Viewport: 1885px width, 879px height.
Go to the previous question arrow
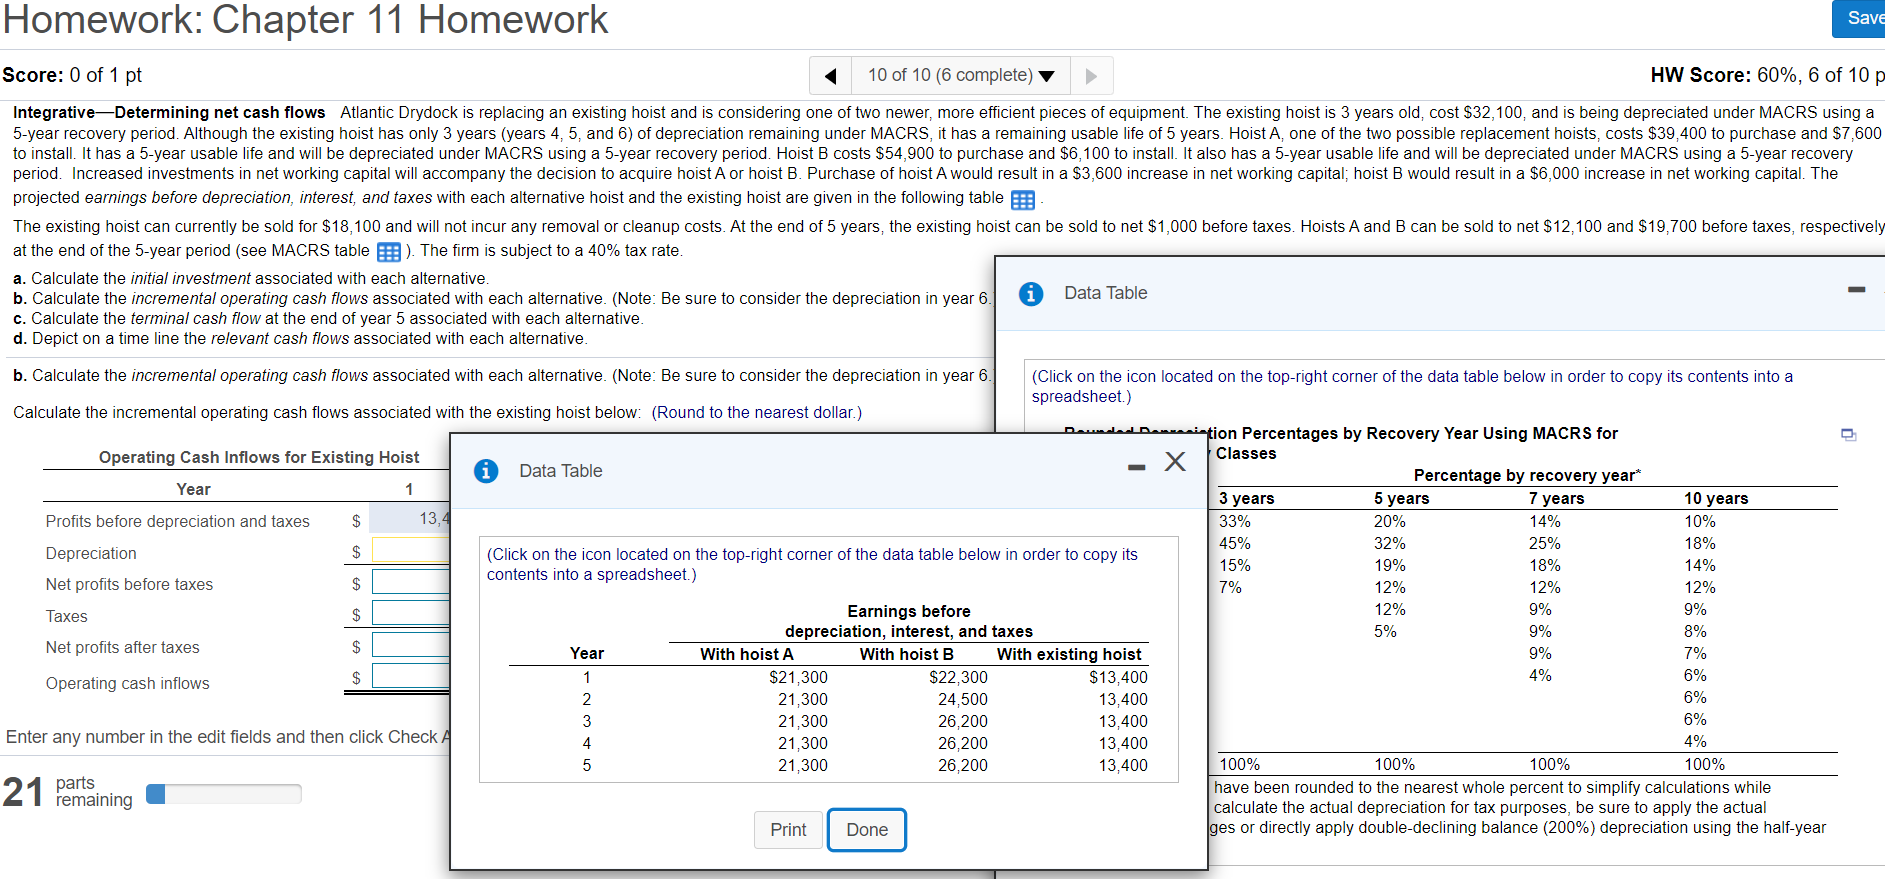click(x=830, y=76)
